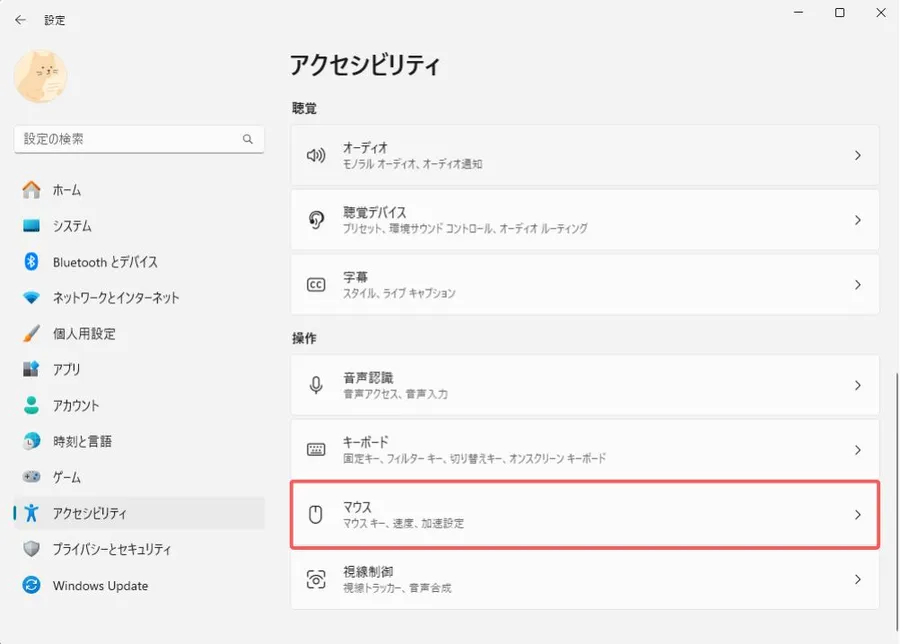The height and width of the screenshot is (644, 900).
Task: Expand the オーディオ chevron arrow
Action: 858,155
